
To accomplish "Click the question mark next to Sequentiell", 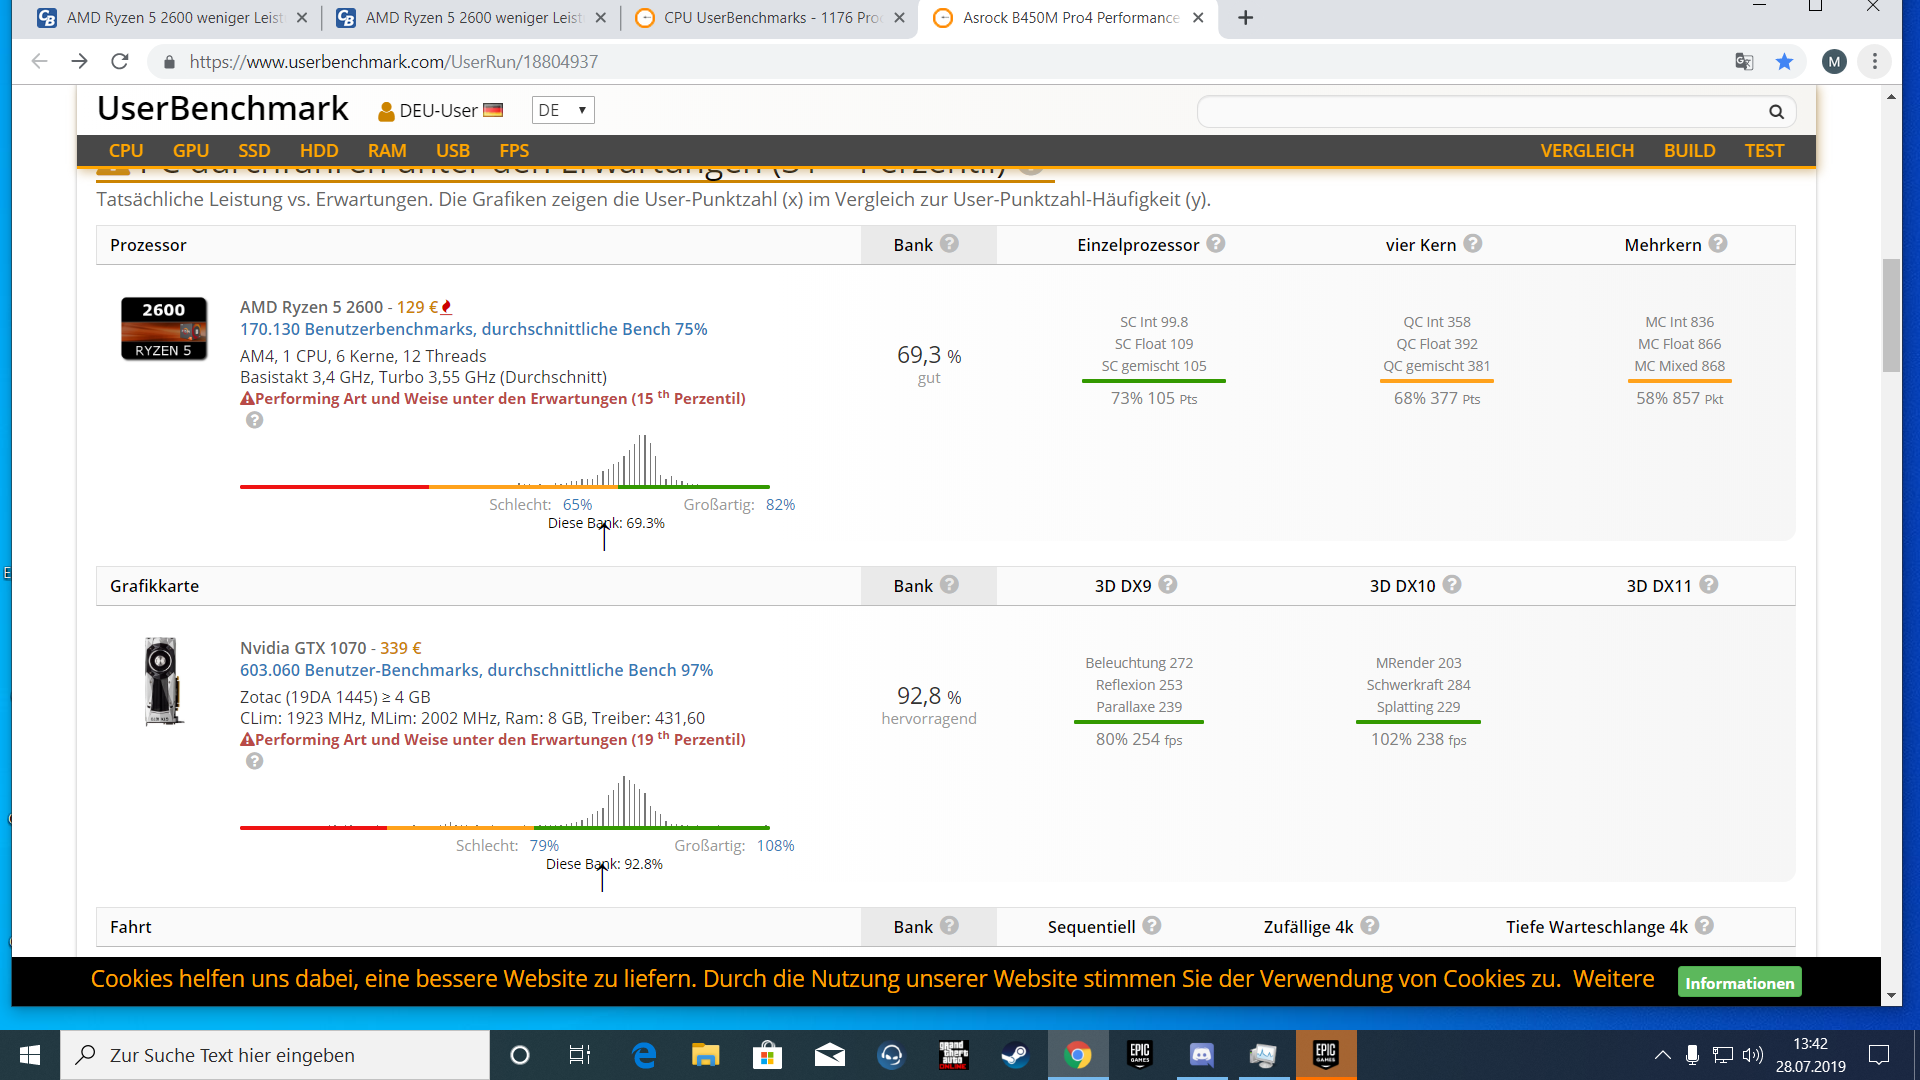I will point(1152,926).
